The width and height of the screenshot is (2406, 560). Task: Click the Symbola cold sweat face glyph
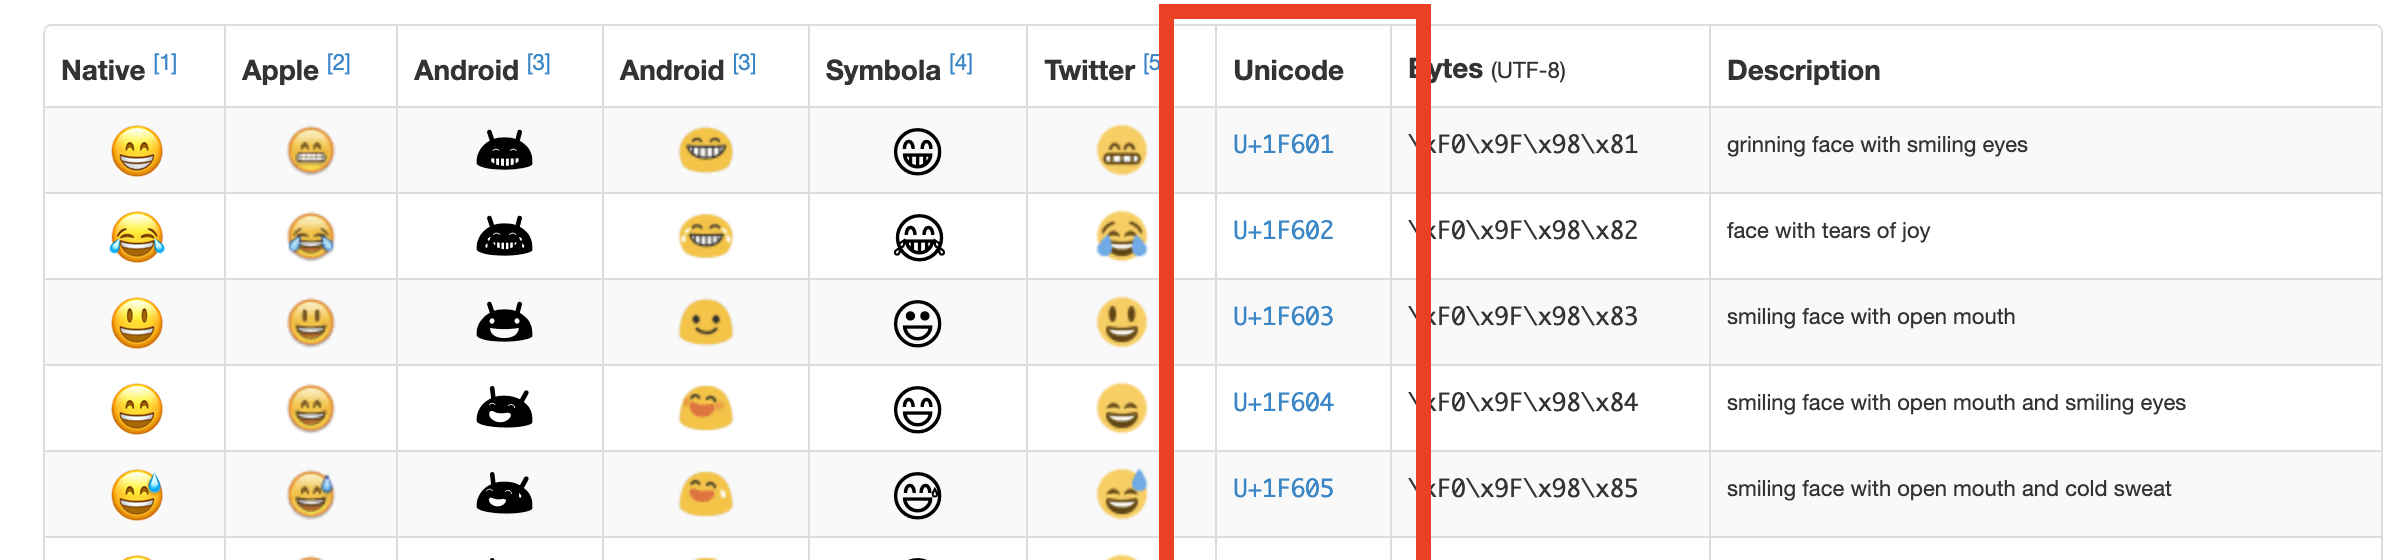point(917,495)
